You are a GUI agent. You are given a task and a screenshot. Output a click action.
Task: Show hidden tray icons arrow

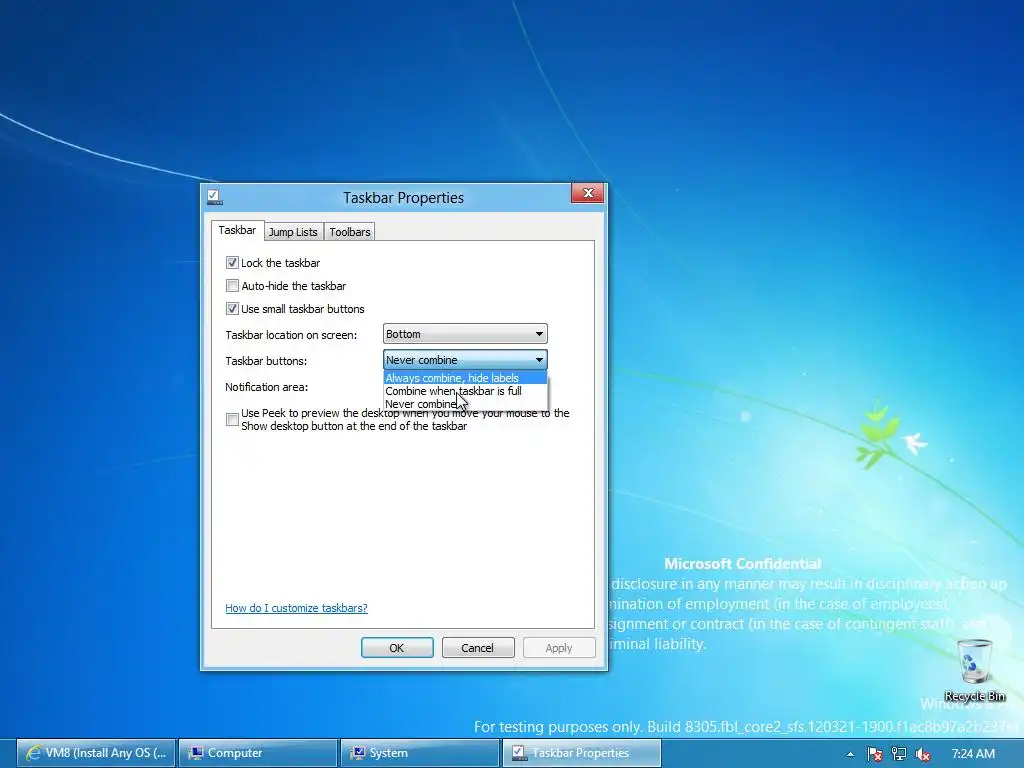point(850,754)
